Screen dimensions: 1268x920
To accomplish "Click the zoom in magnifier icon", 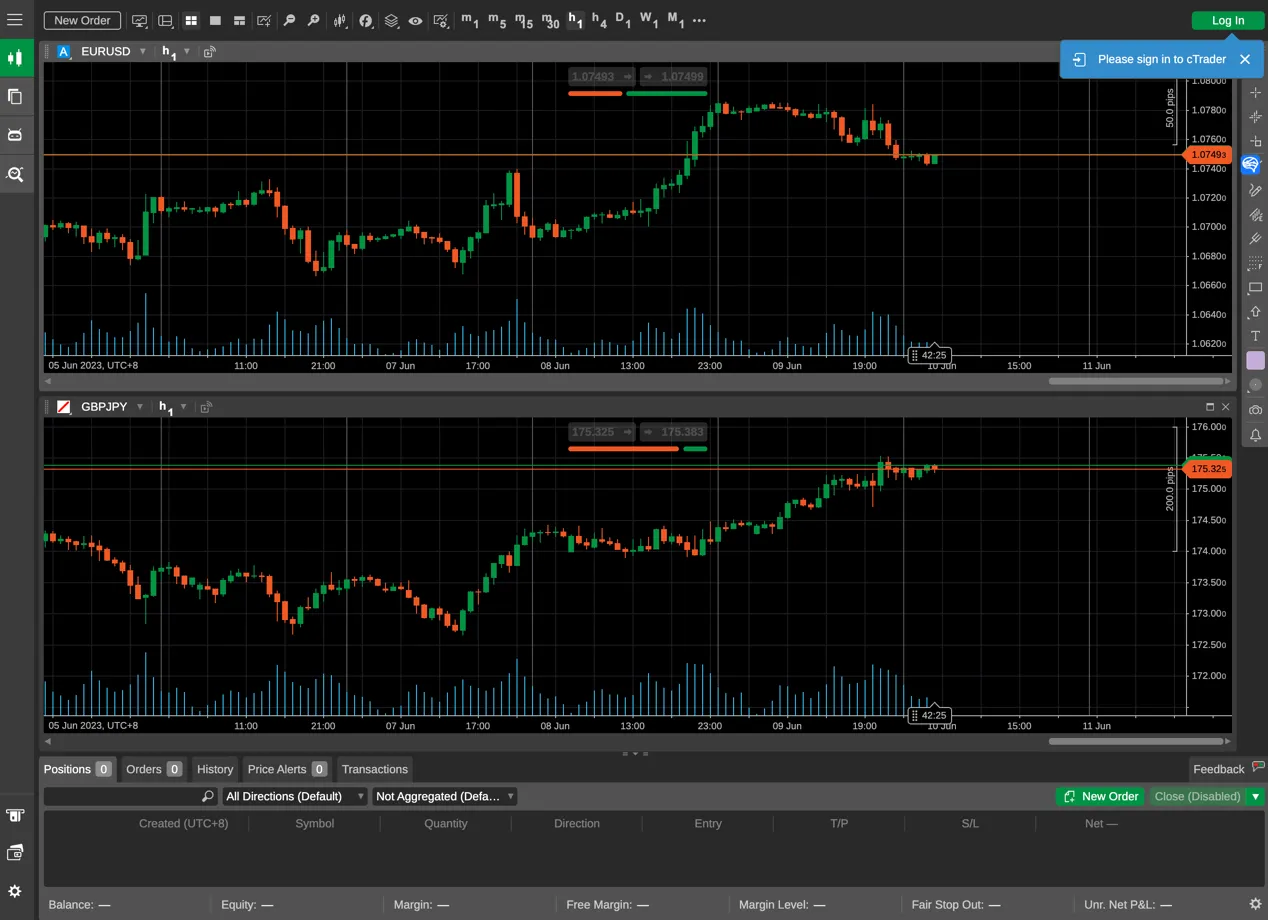I will [x=313, y=20].
